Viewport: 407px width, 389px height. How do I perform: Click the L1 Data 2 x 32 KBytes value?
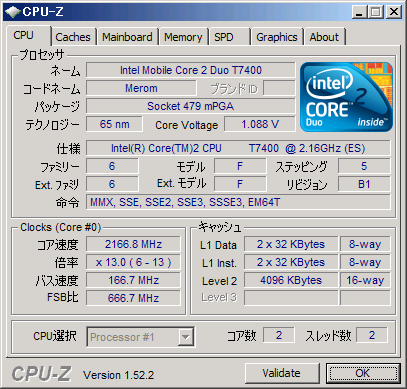point(291,244)
